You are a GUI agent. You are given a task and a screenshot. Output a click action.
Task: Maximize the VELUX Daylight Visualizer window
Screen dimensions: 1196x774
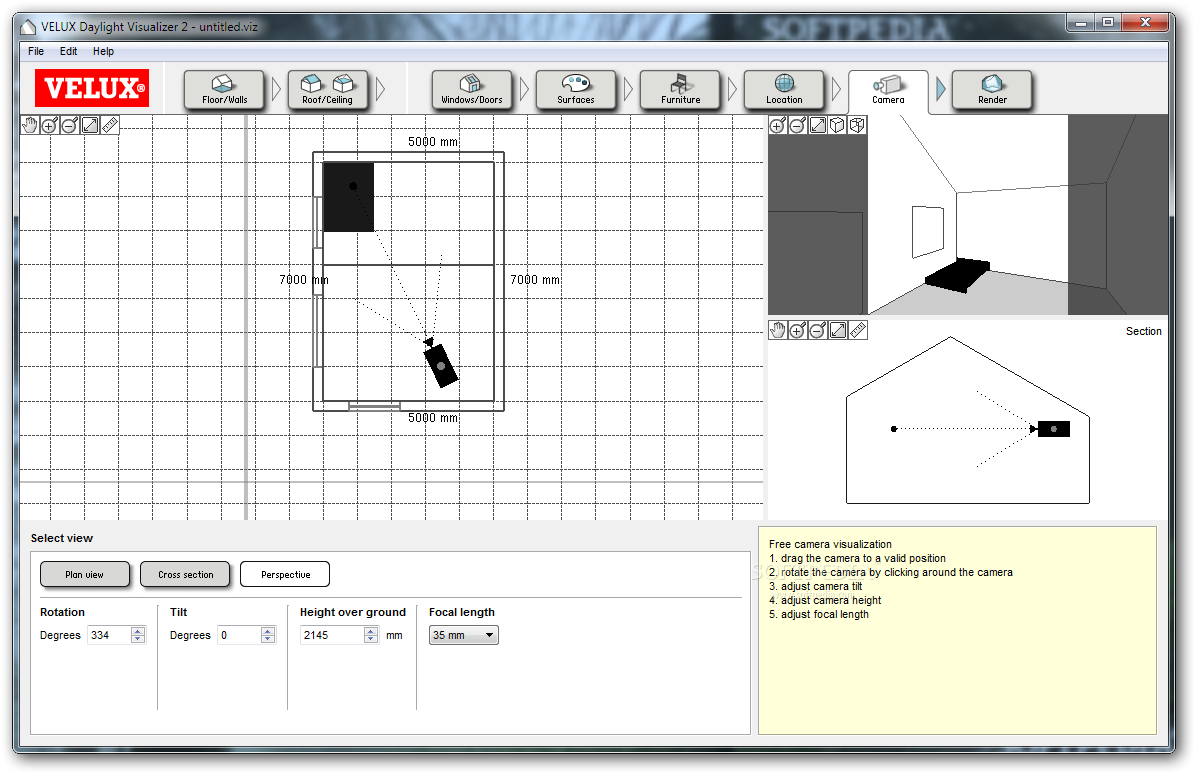pos(1108,24)
